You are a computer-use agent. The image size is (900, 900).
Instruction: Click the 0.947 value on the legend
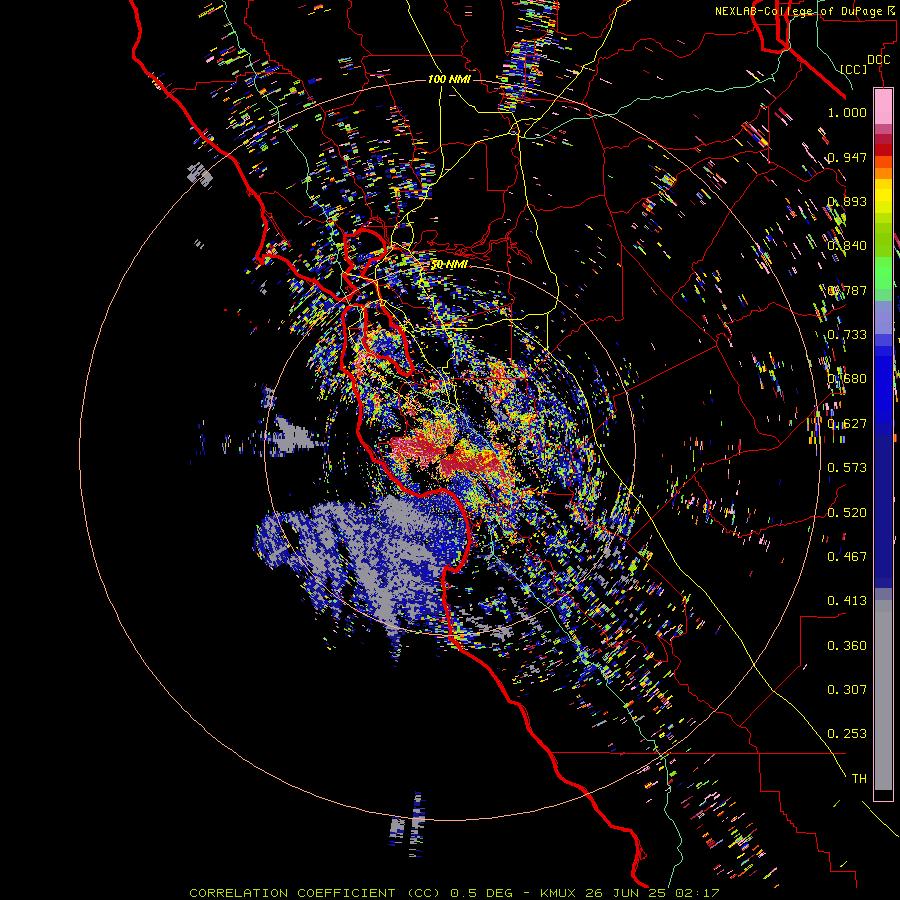pyautogui.click(x=847, y=157)
